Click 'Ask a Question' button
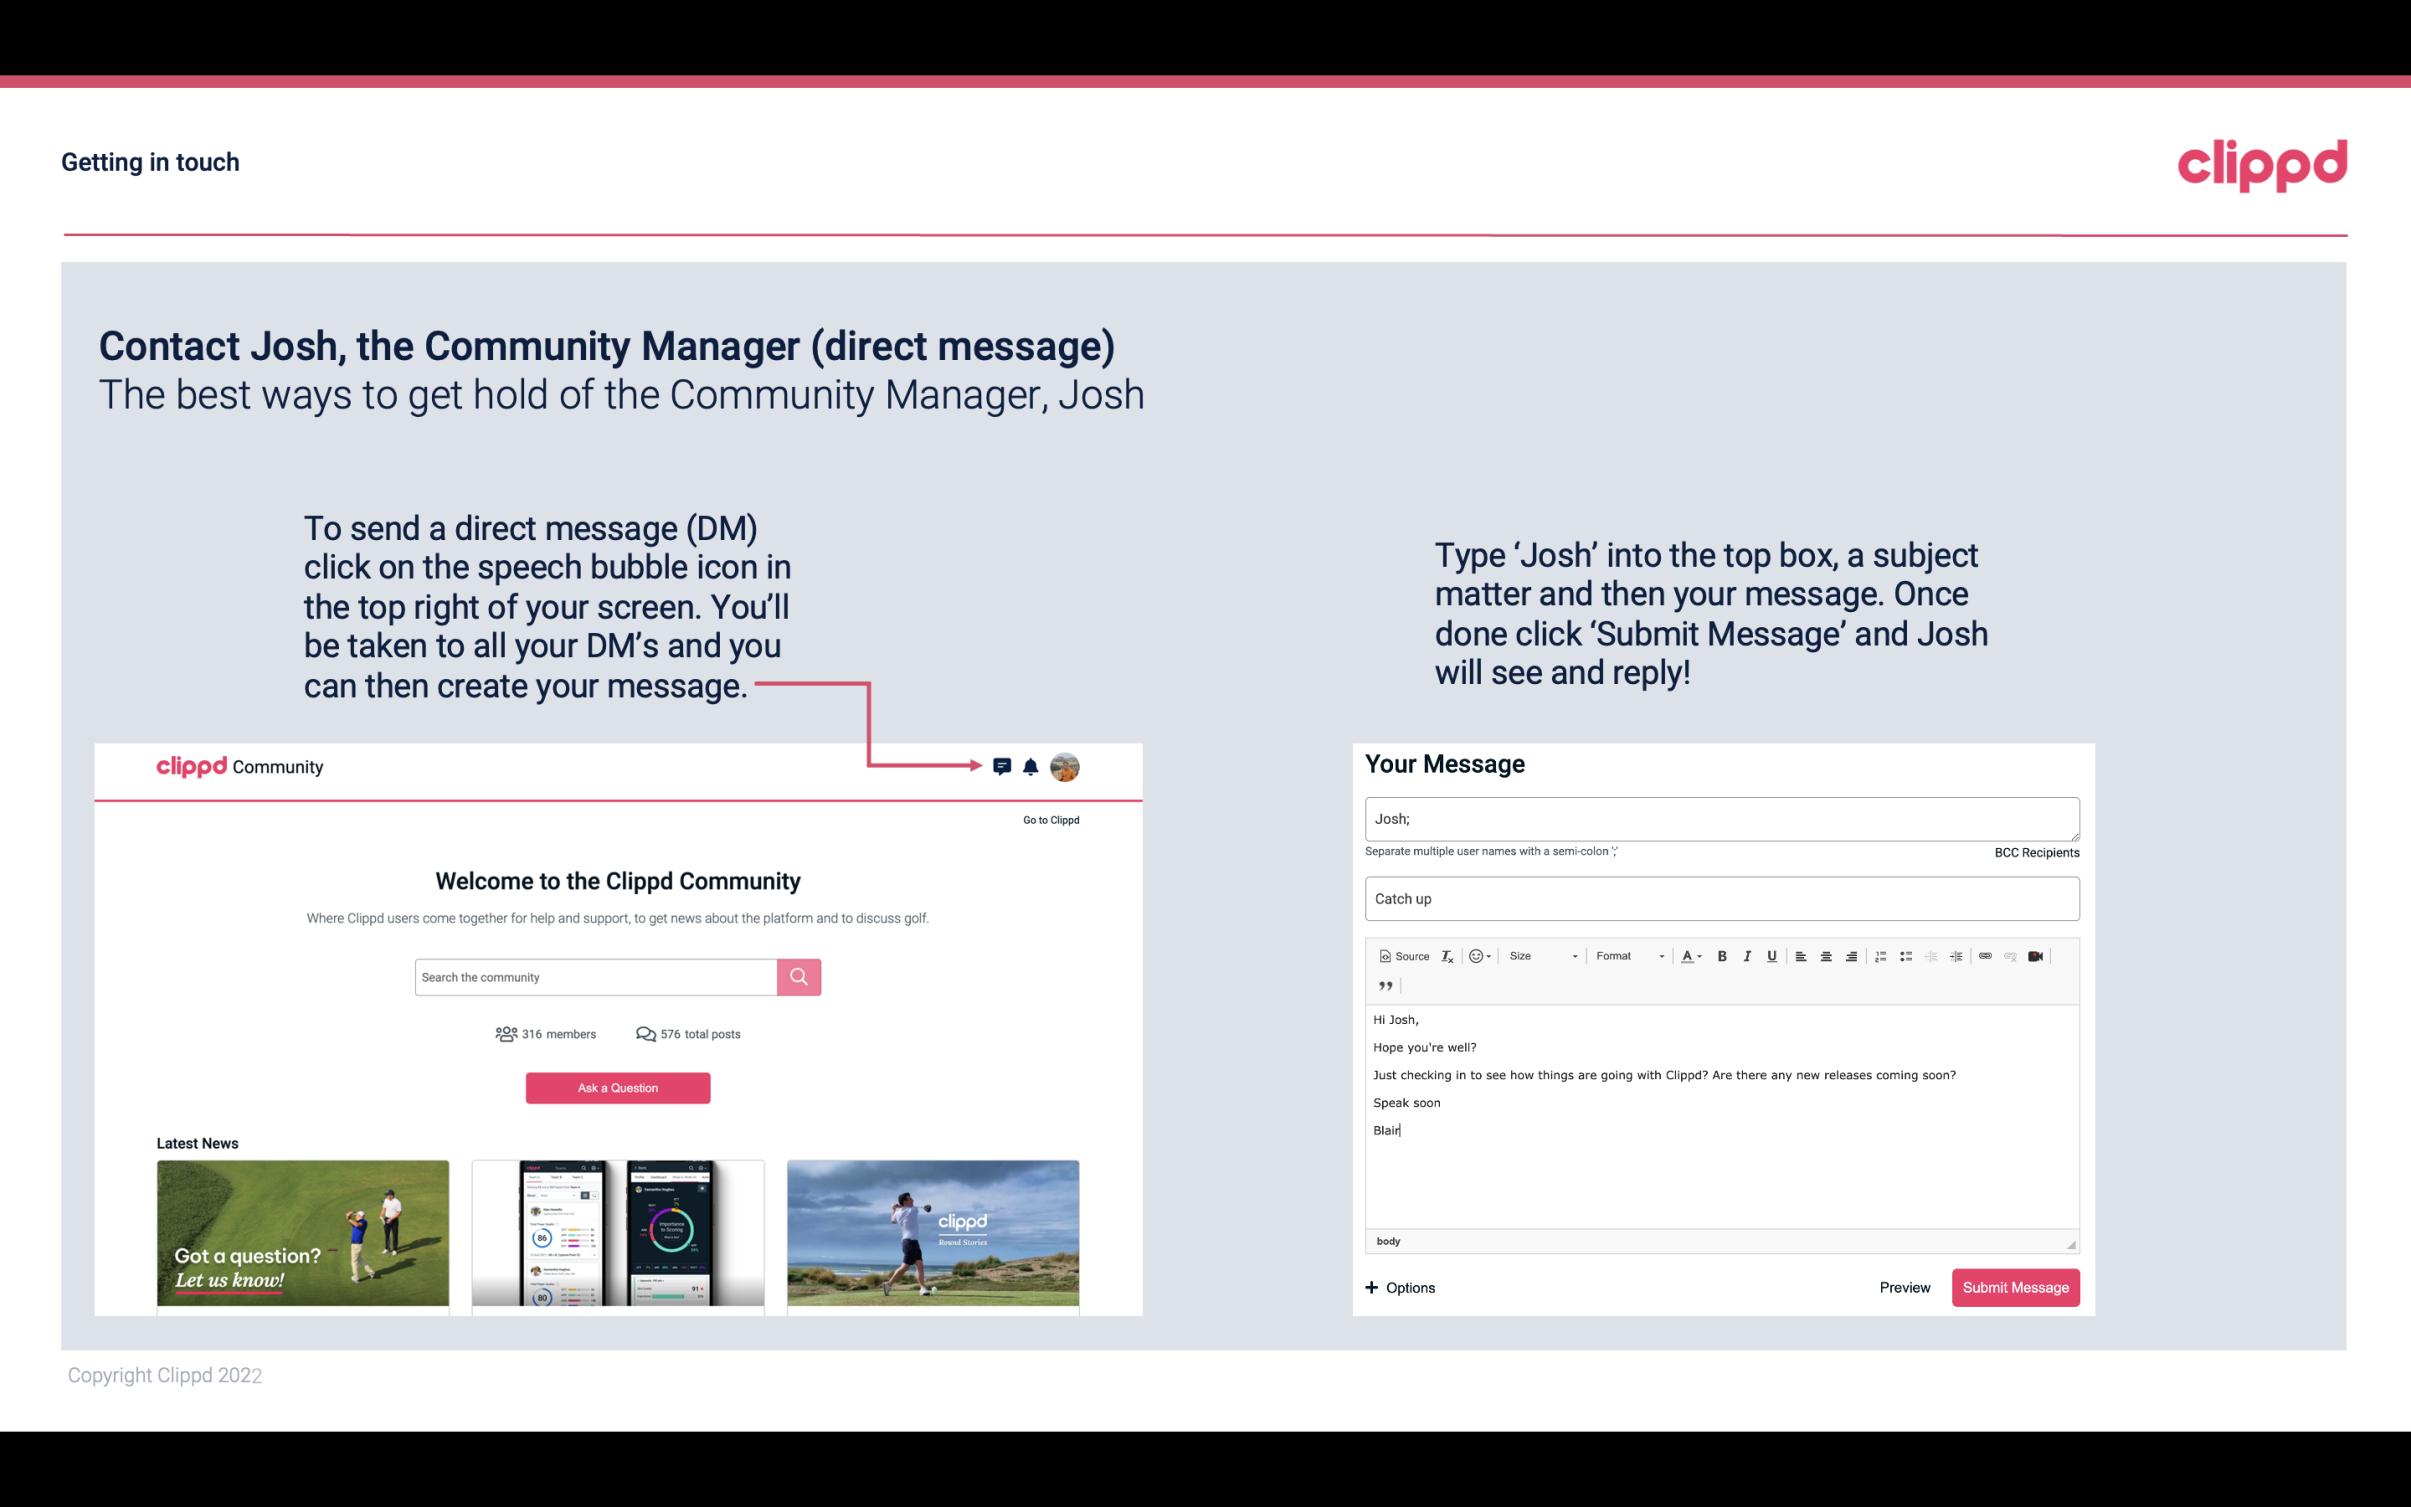This screenshot has width=2411, height=1507. (616, 1087)
